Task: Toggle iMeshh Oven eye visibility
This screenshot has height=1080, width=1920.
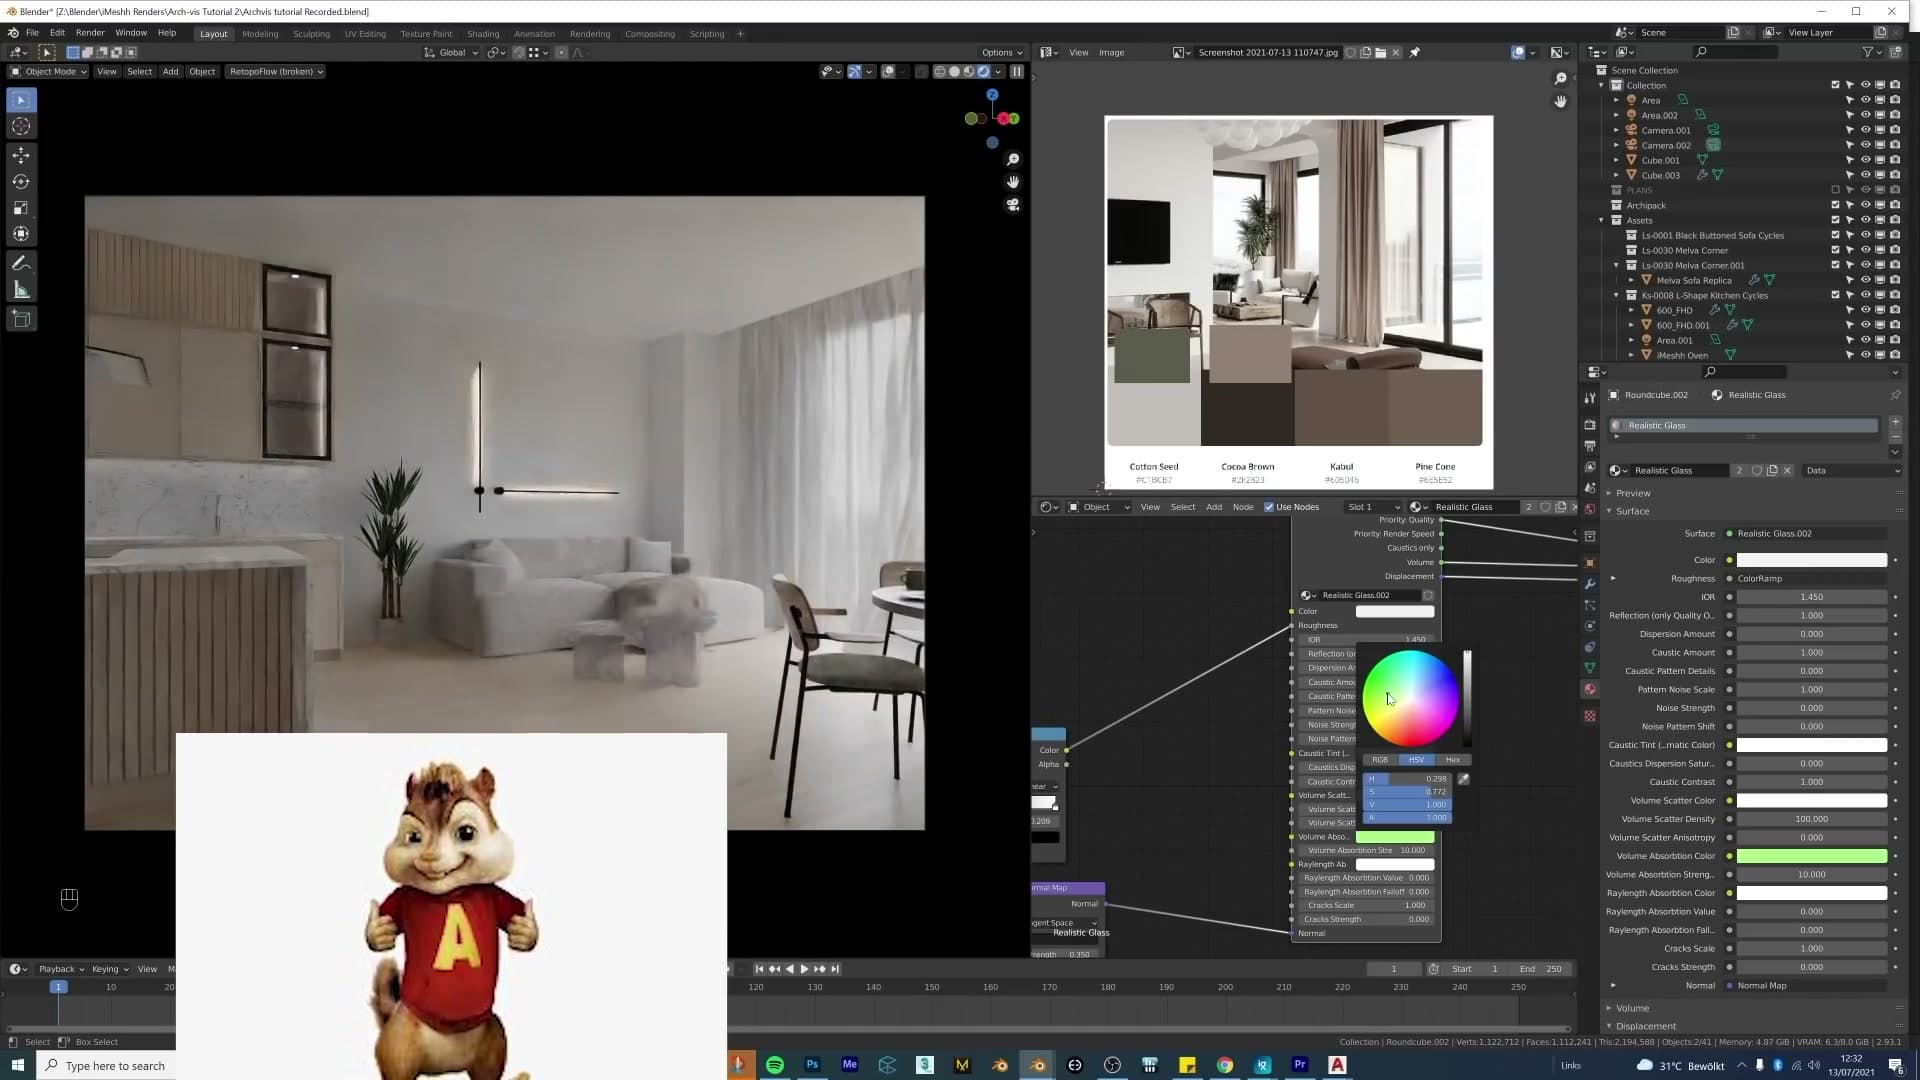Action: tap(1865, 355)
